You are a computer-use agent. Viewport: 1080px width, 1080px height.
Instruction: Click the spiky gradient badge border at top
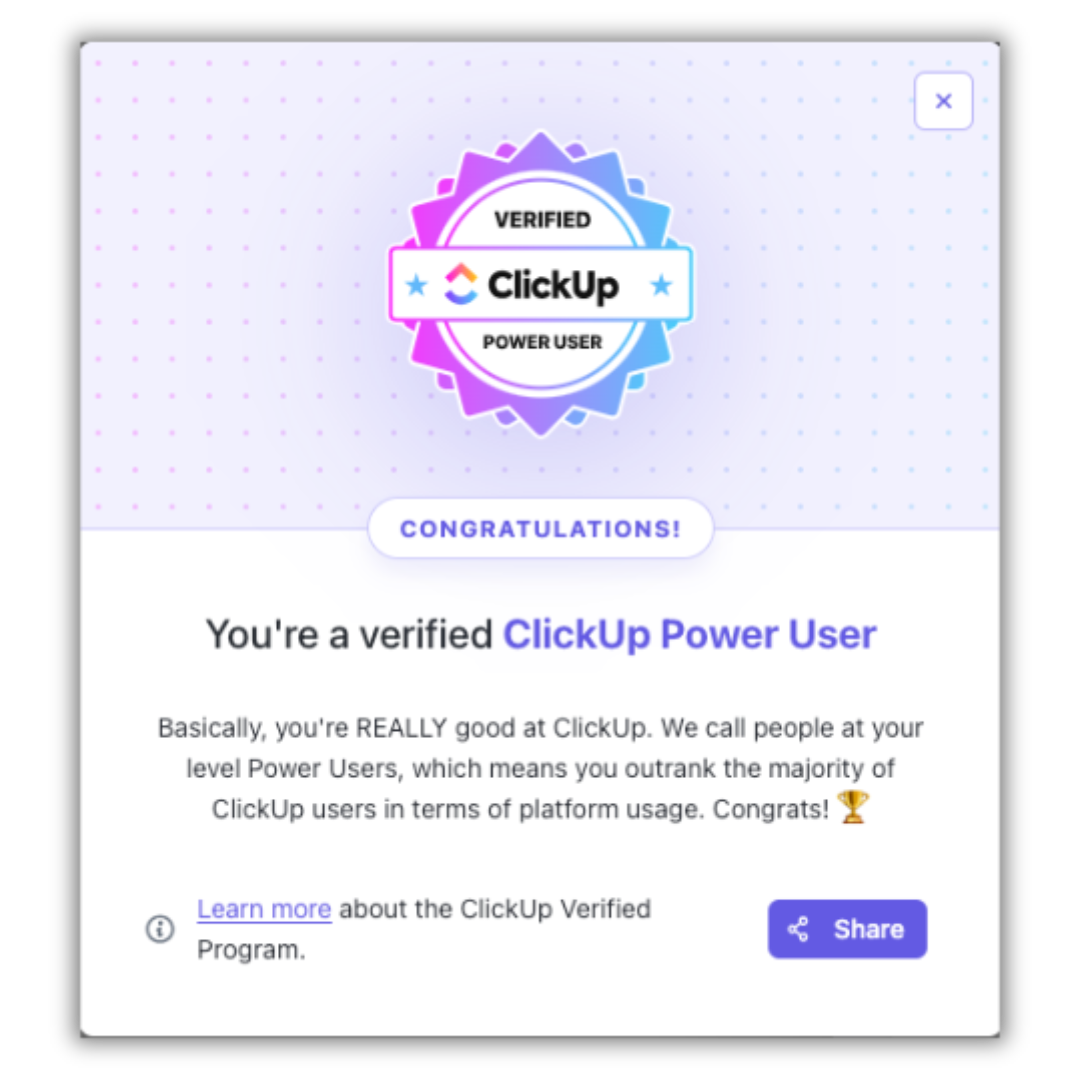[x=541, y=147]
